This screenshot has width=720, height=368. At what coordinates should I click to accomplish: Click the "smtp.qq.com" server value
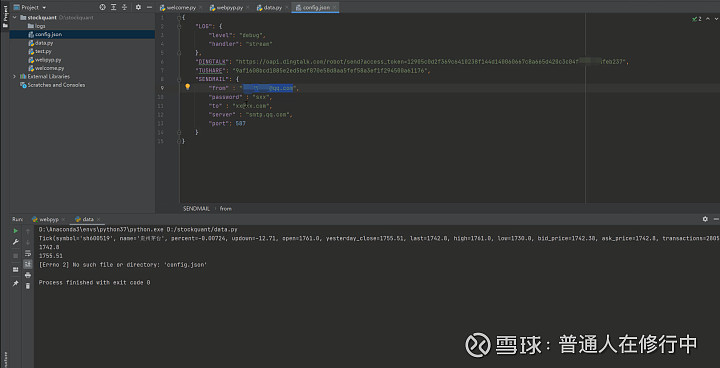269,115
